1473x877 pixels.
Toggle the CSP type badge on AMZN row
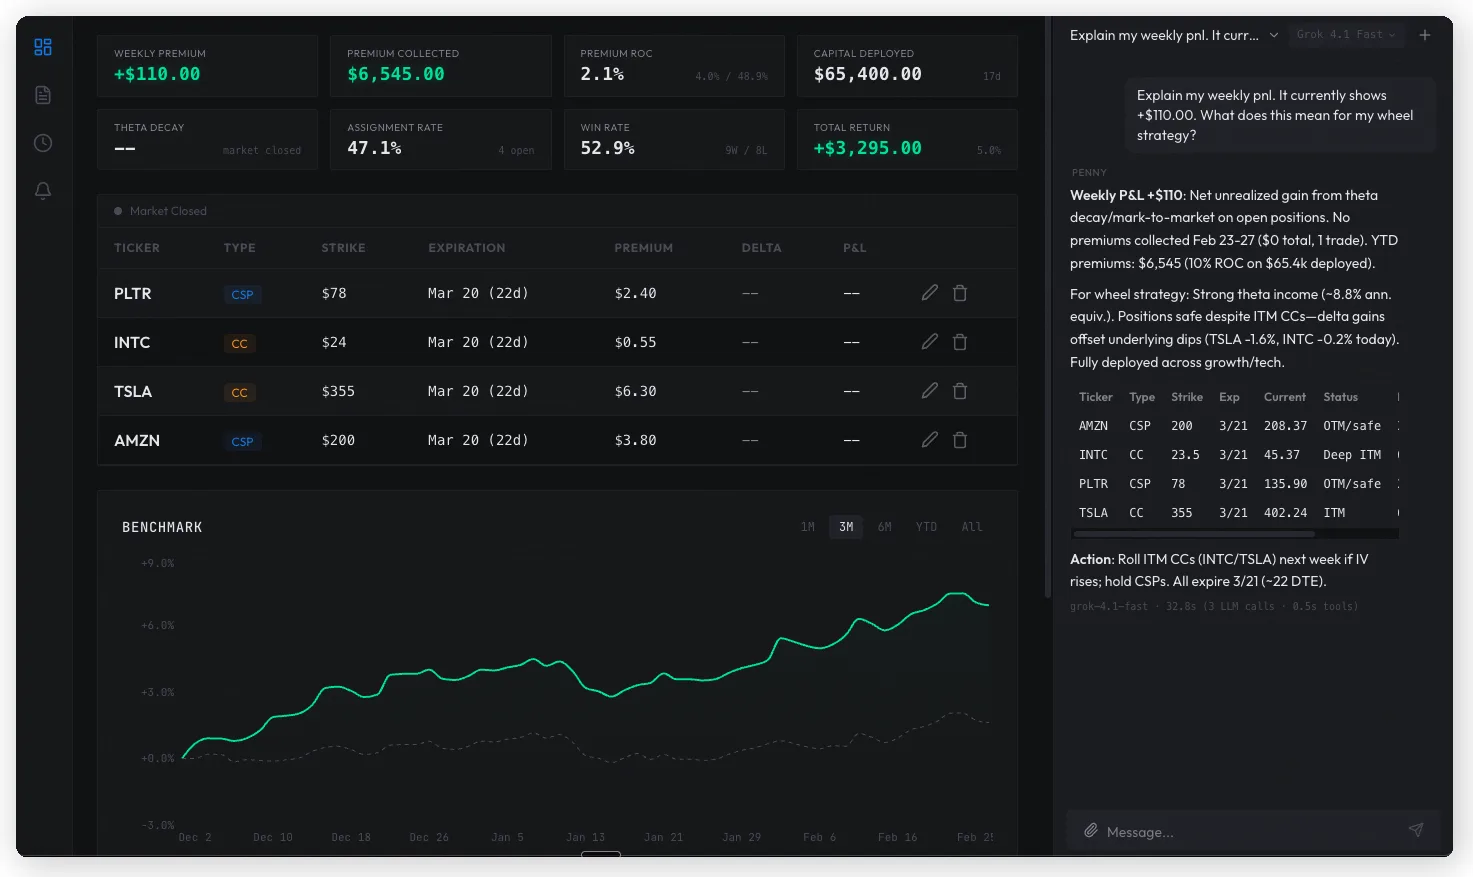click(242, 440)
